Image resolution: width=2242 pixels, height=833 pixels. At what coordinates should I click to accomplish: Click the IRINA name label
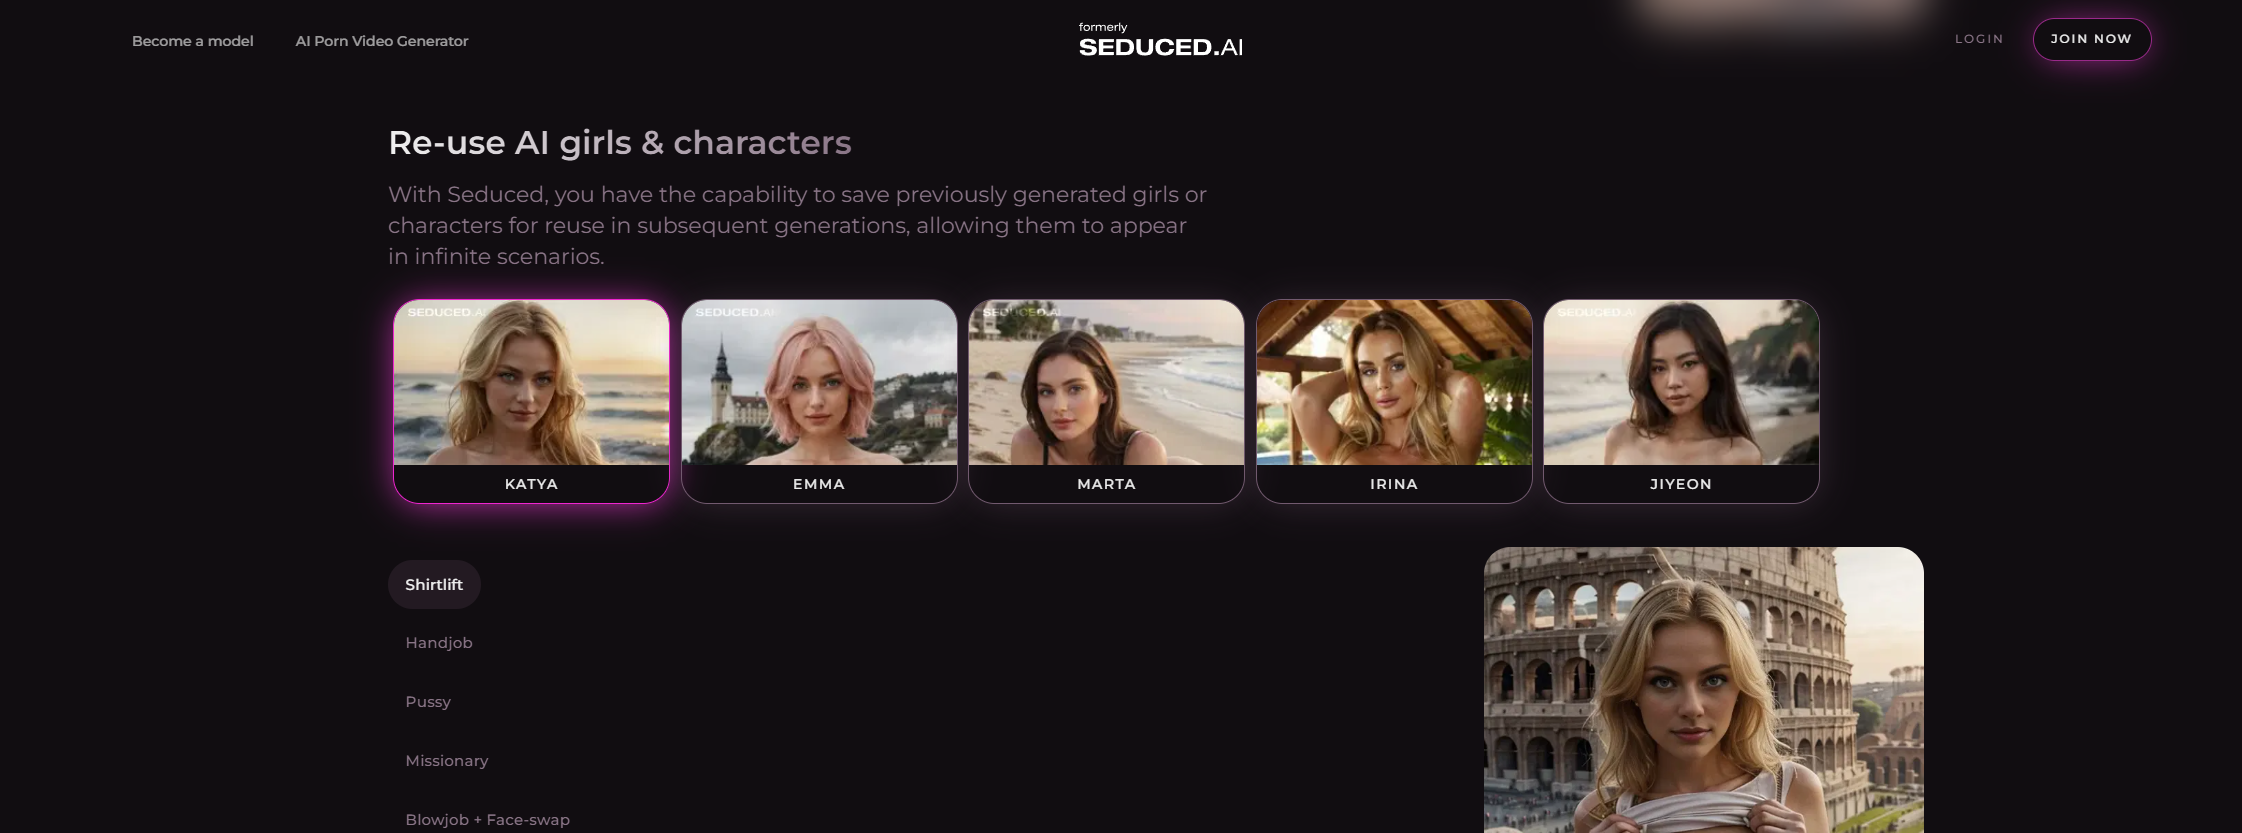[x=1394, y=484]
